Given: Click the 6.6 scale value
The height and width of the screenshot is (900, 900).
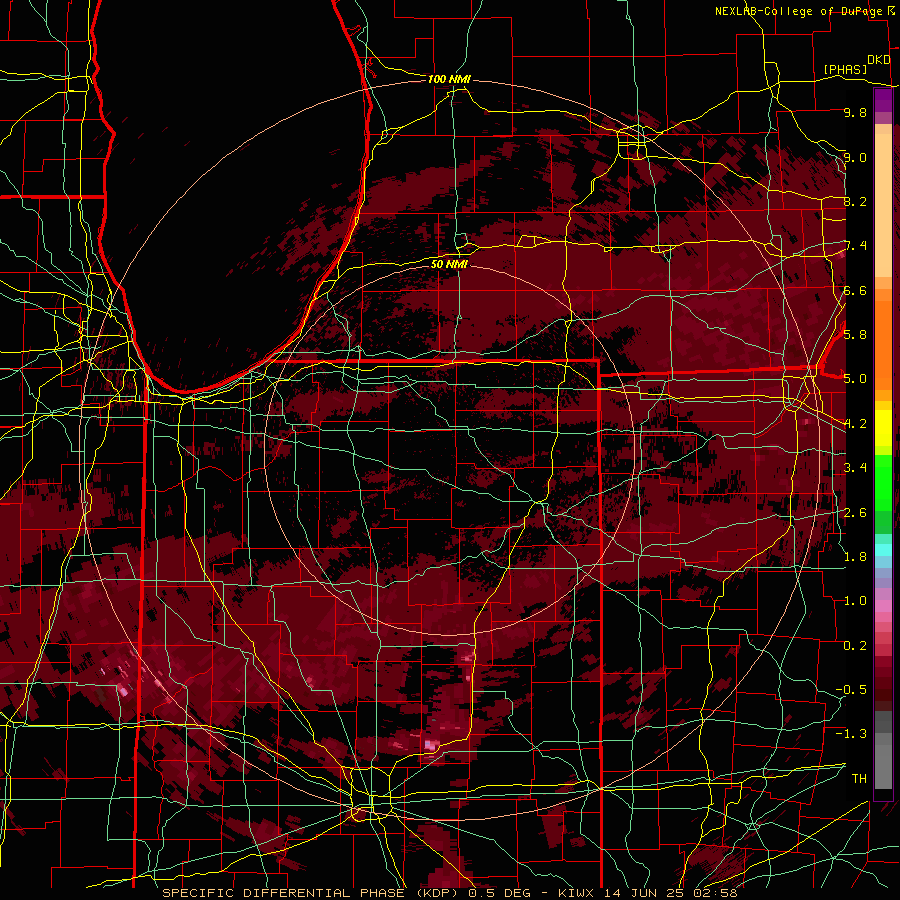Looking at the screenshot, I should coord(855,291).
